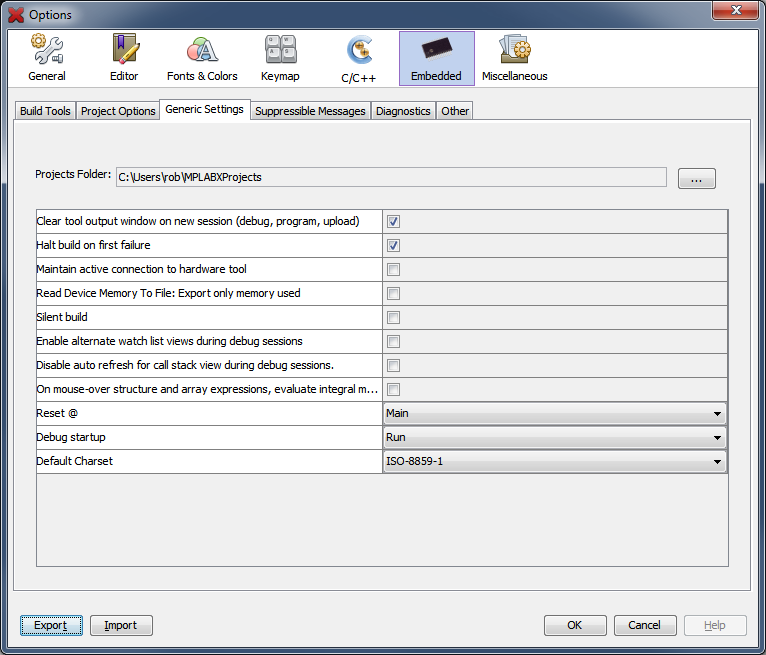Switch to the Project Options tab
Image resolution: width=766 pixels, height=655 pixels.
(x=118, y=111)
